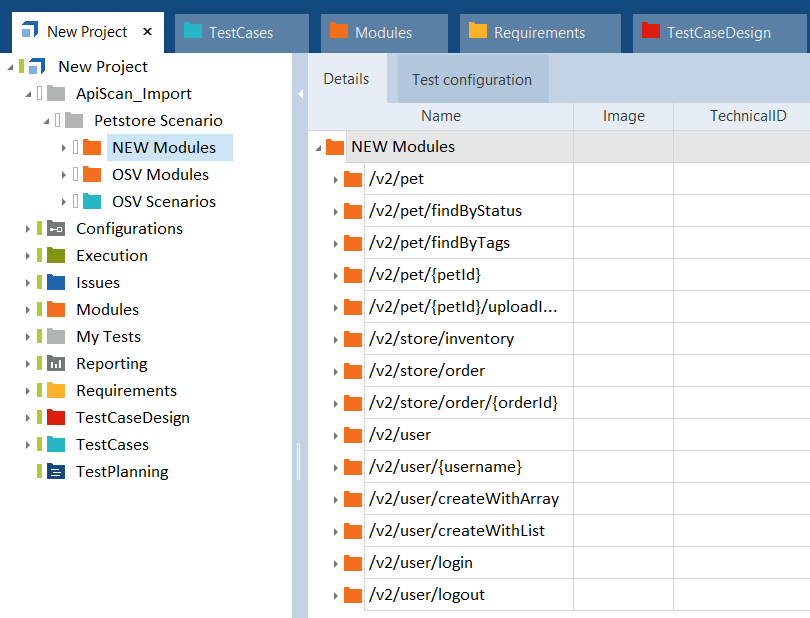Expand the /v2/user/login row
This screenshot has height=618, width=810.
[x=335, y=563]
